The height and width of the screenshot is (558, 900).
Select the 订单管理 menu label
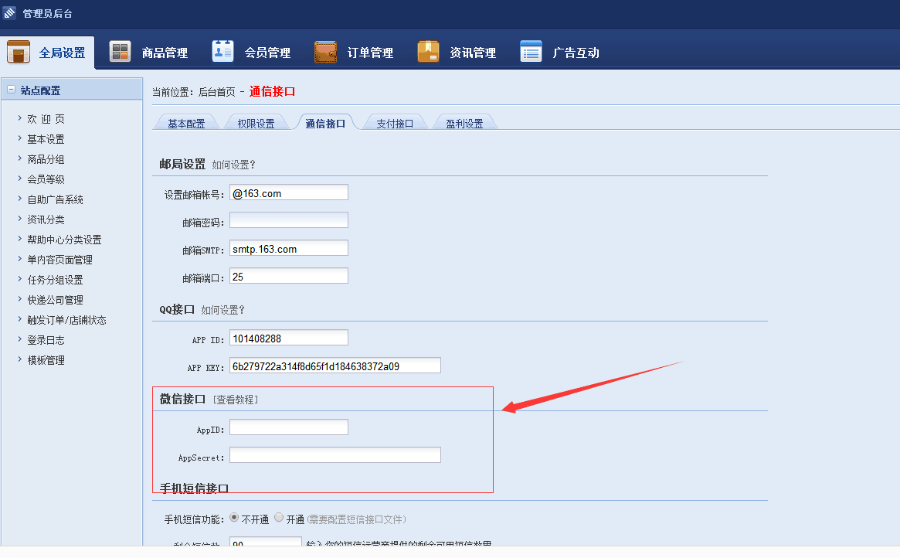click(x=370, y=53)
